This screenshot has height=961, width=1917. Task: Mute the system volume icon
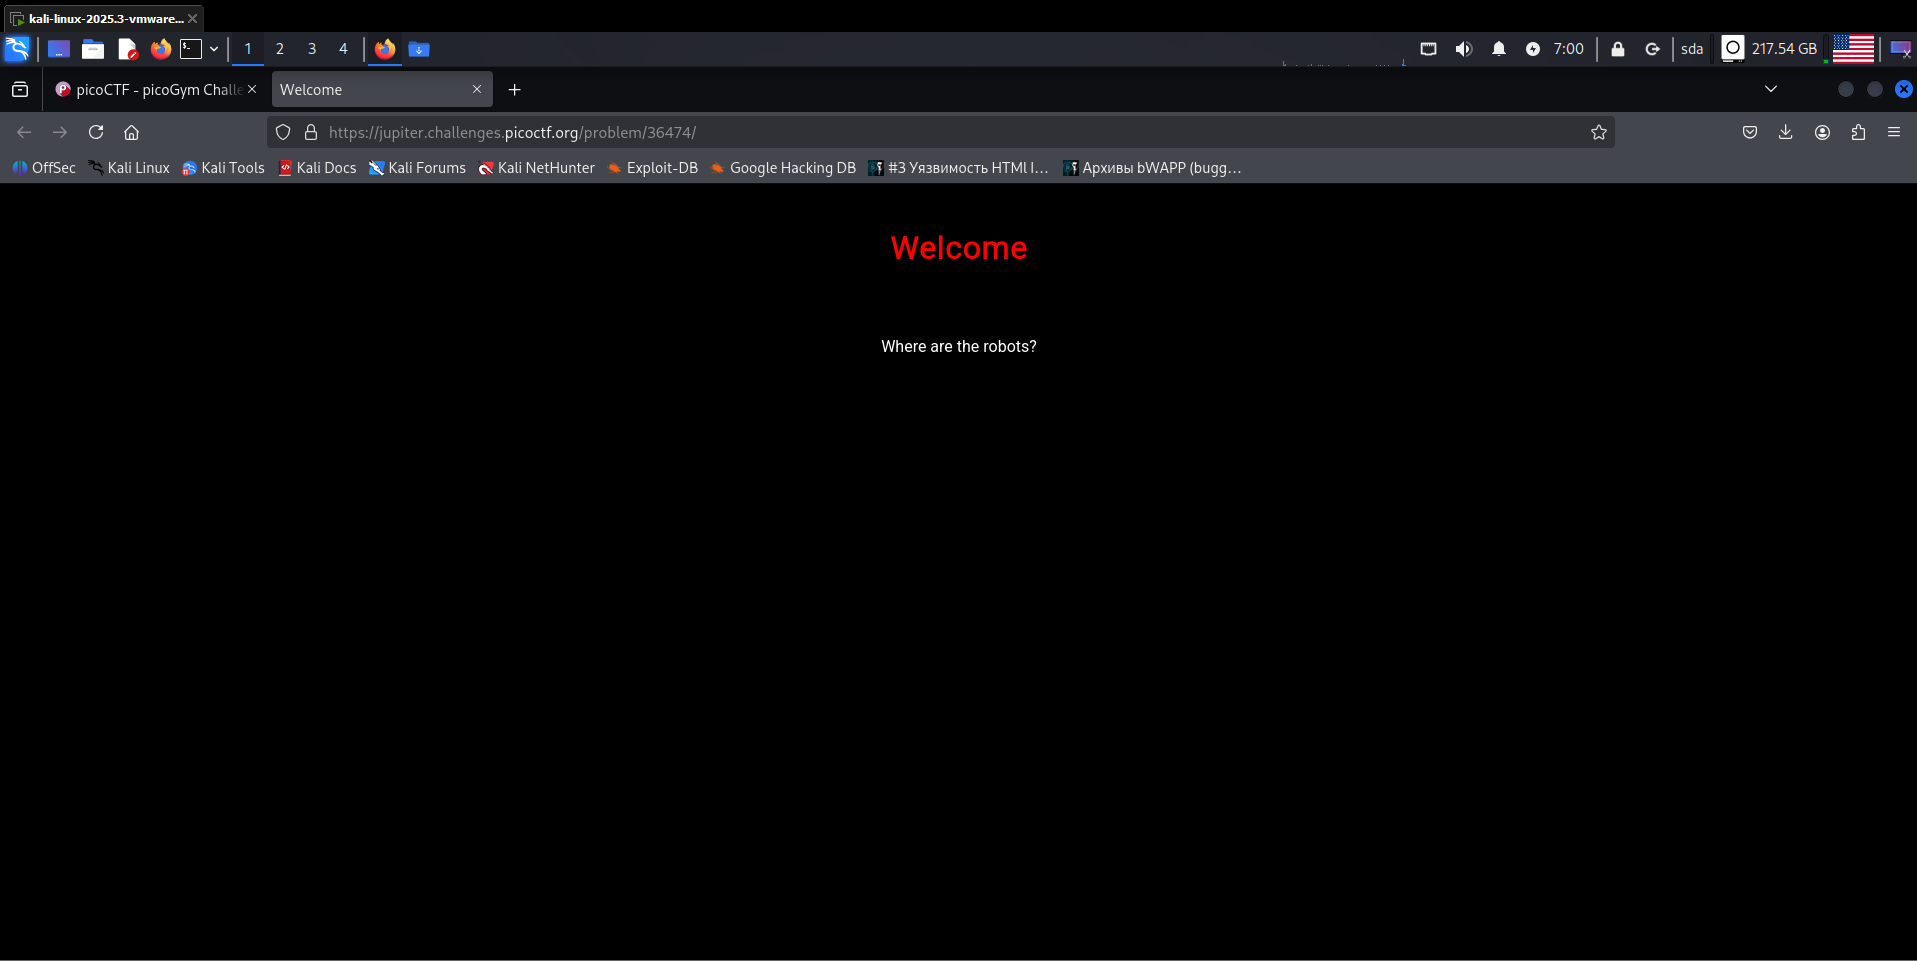tap(1463, 49)
